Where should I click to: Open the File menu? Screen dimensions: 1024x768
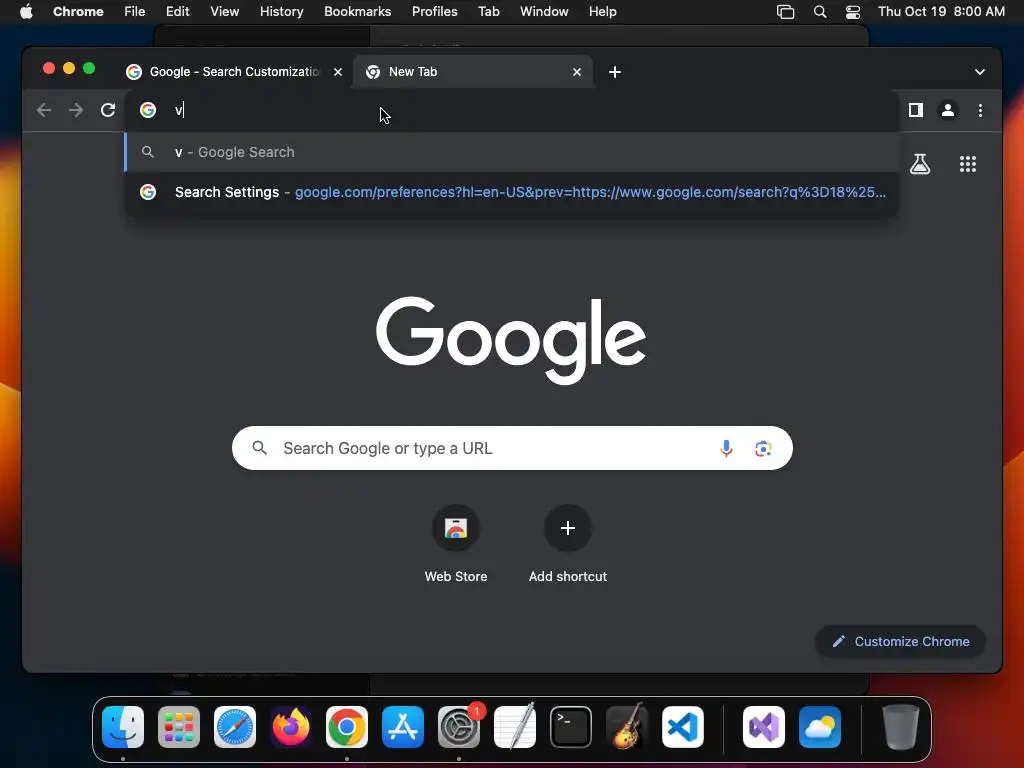coord(135,11)
